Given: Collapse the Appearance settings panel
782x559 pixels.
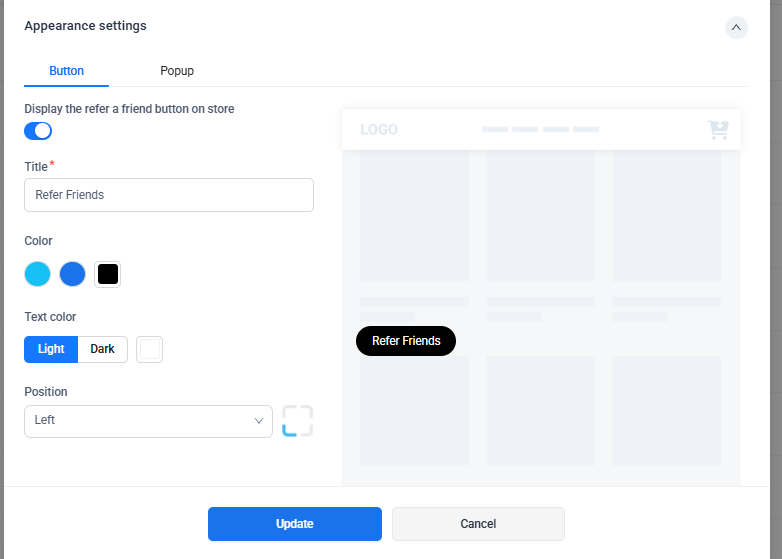Looking at the screenshot, I should coord(736,28).
